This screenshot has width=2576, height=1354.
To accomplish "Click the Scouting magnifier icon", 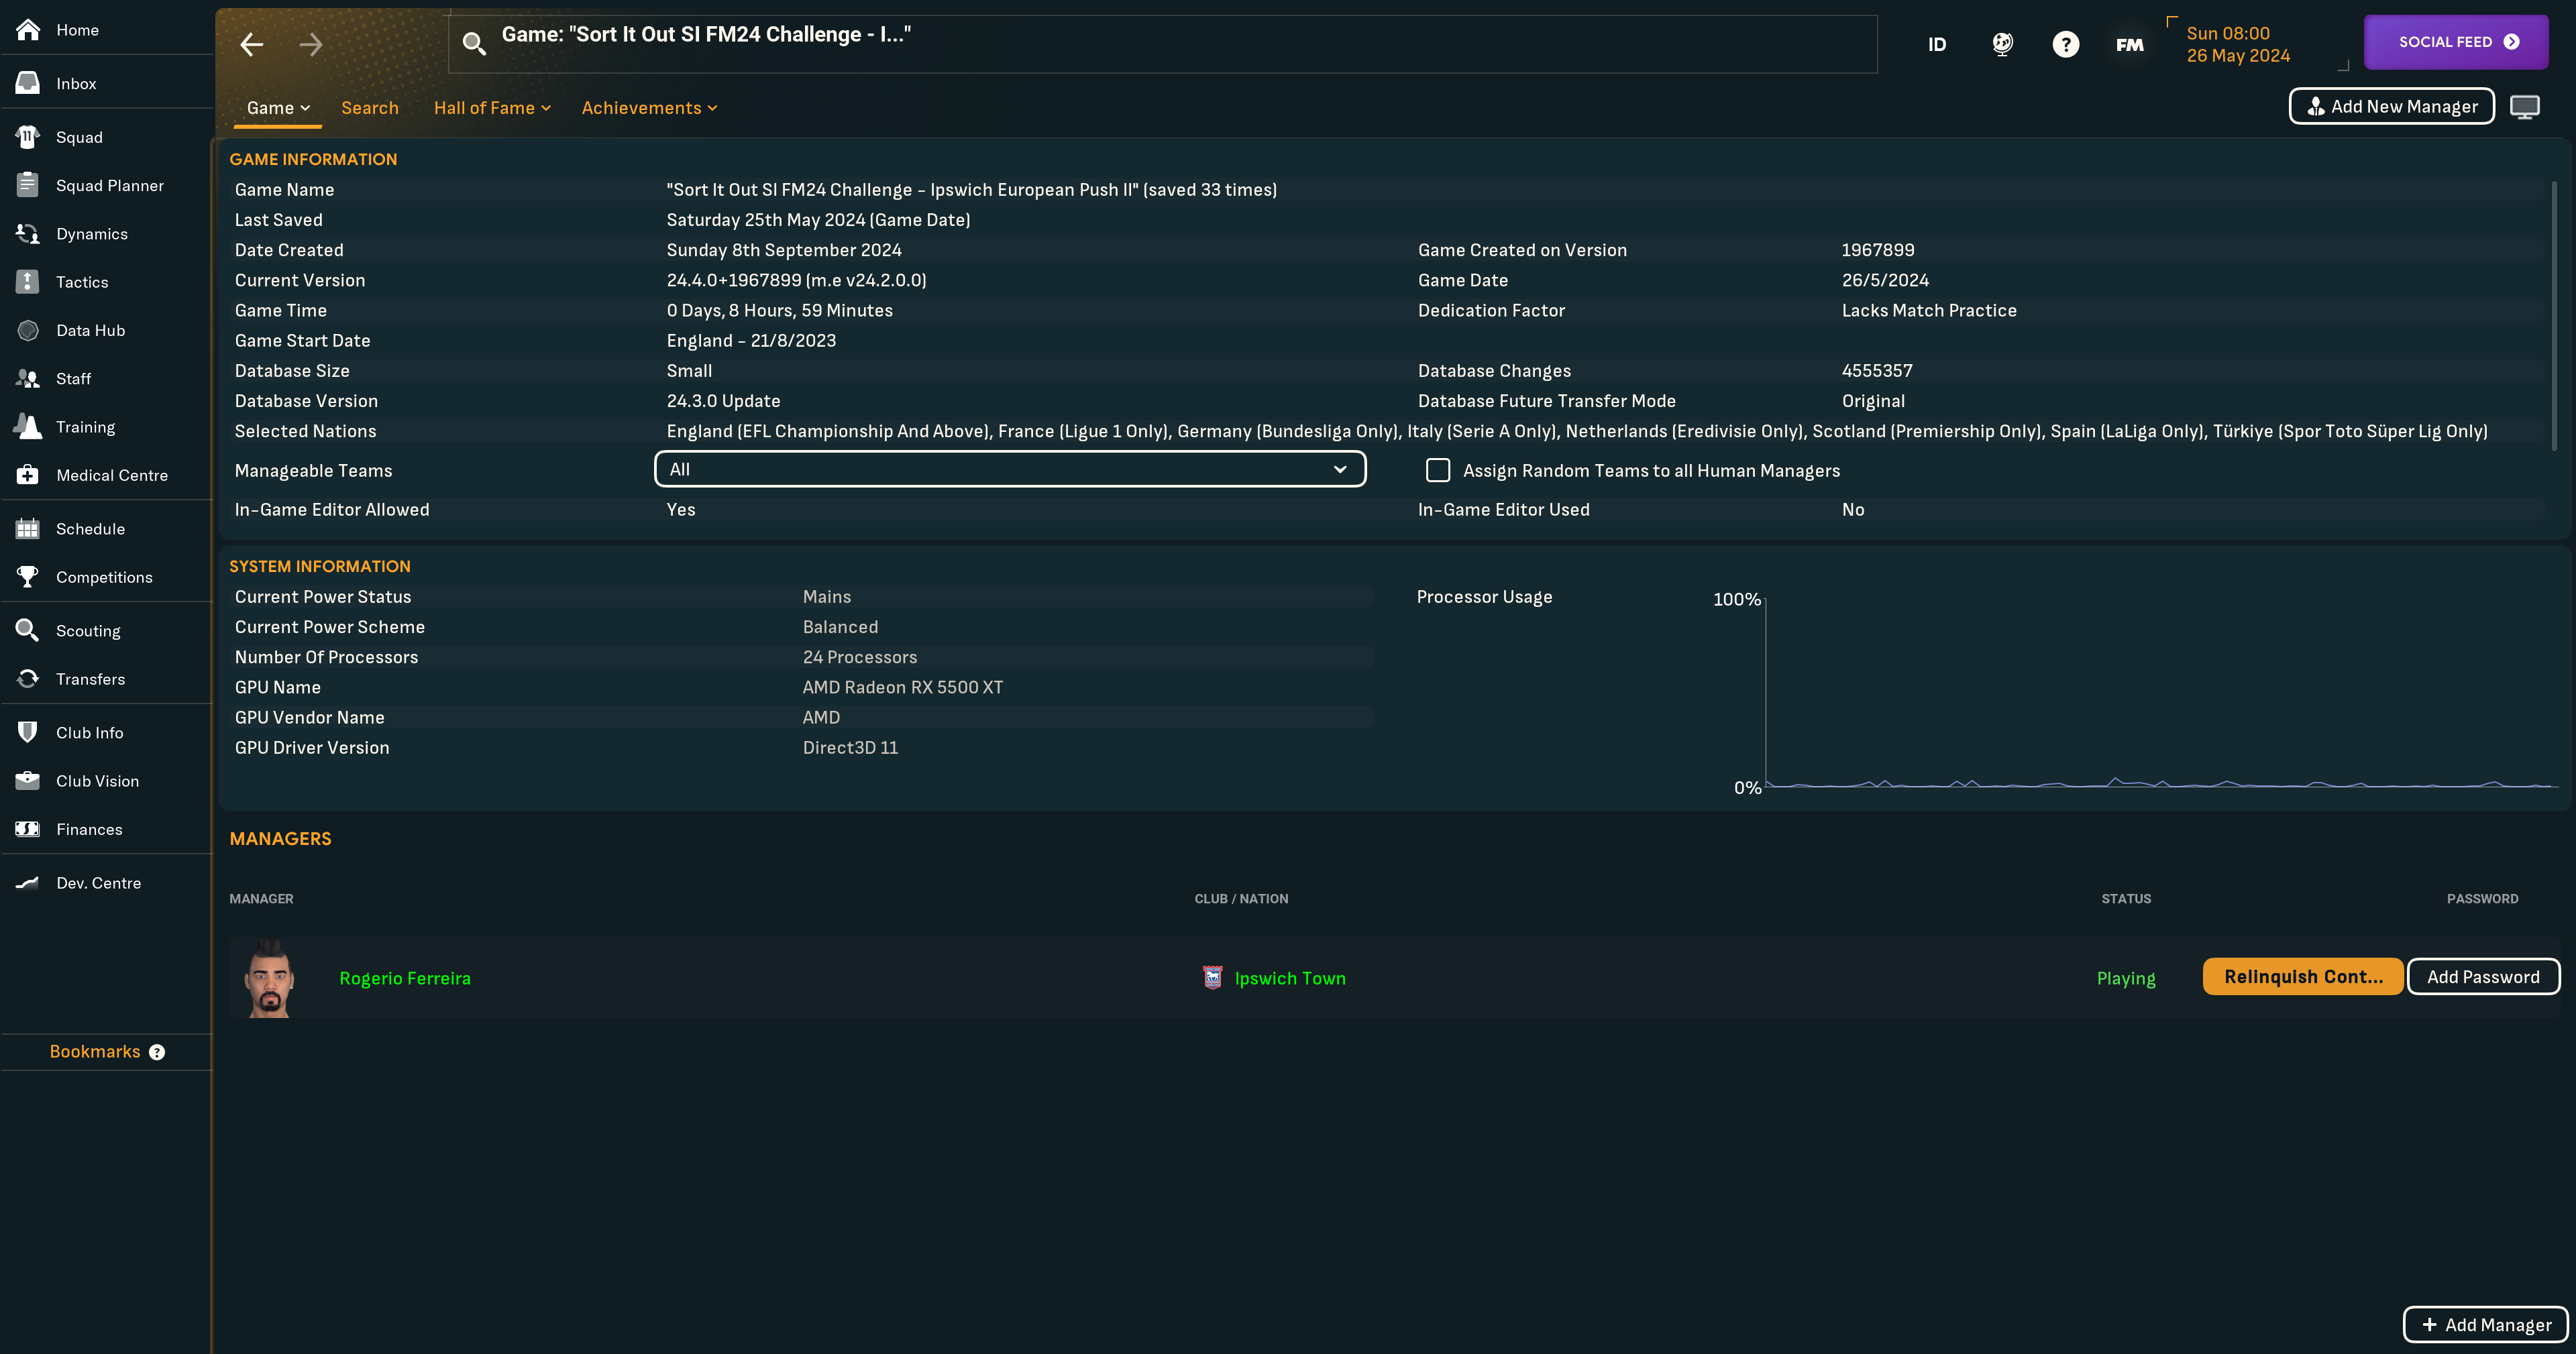I will coord(28,630).
